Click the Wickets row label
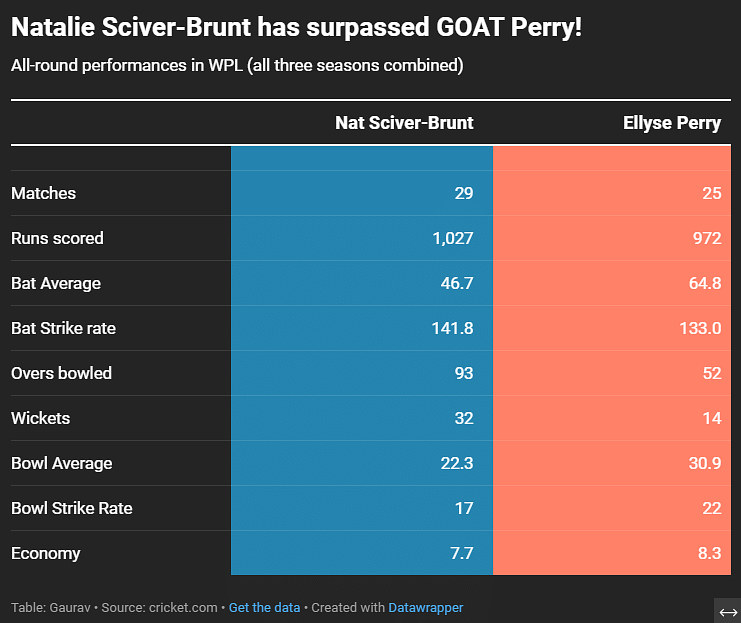 pos(41,418)
